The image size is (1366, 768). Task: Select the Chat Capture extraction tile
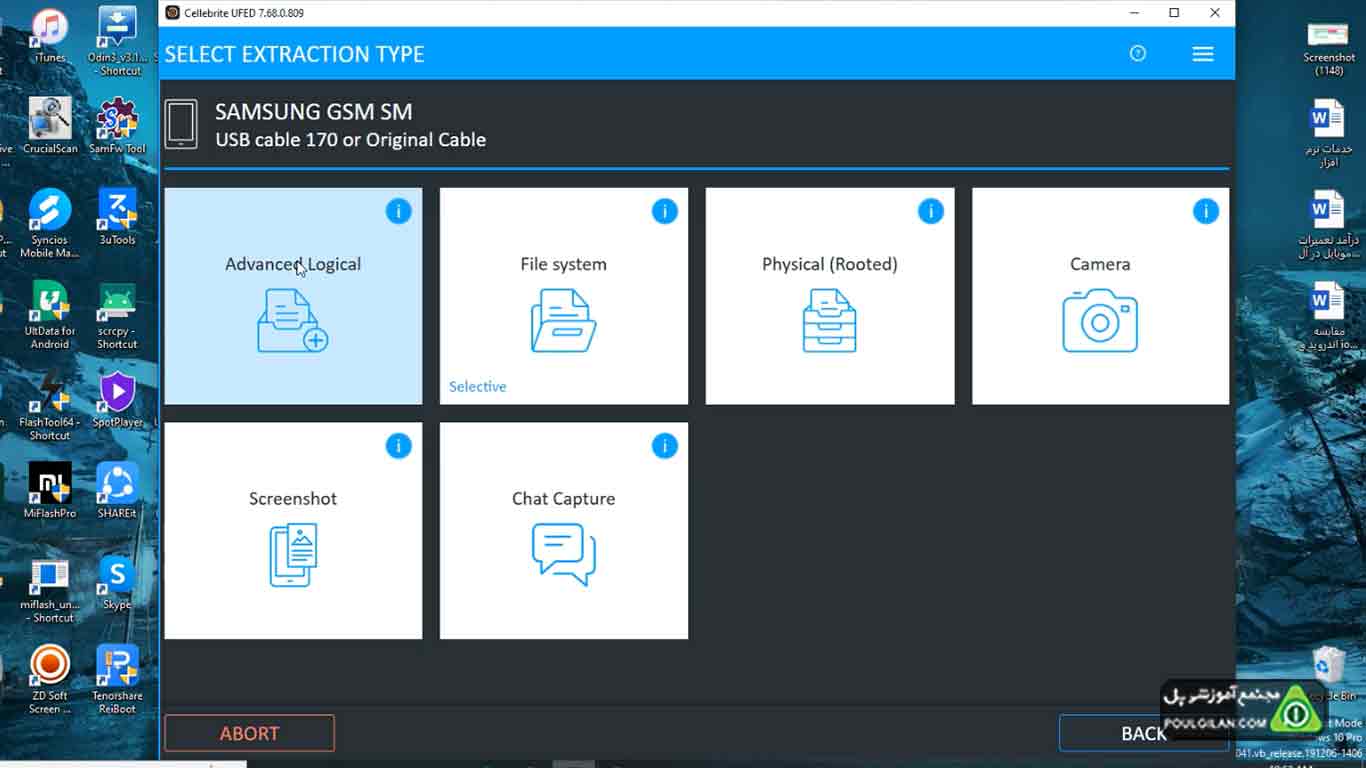(564, 530)
